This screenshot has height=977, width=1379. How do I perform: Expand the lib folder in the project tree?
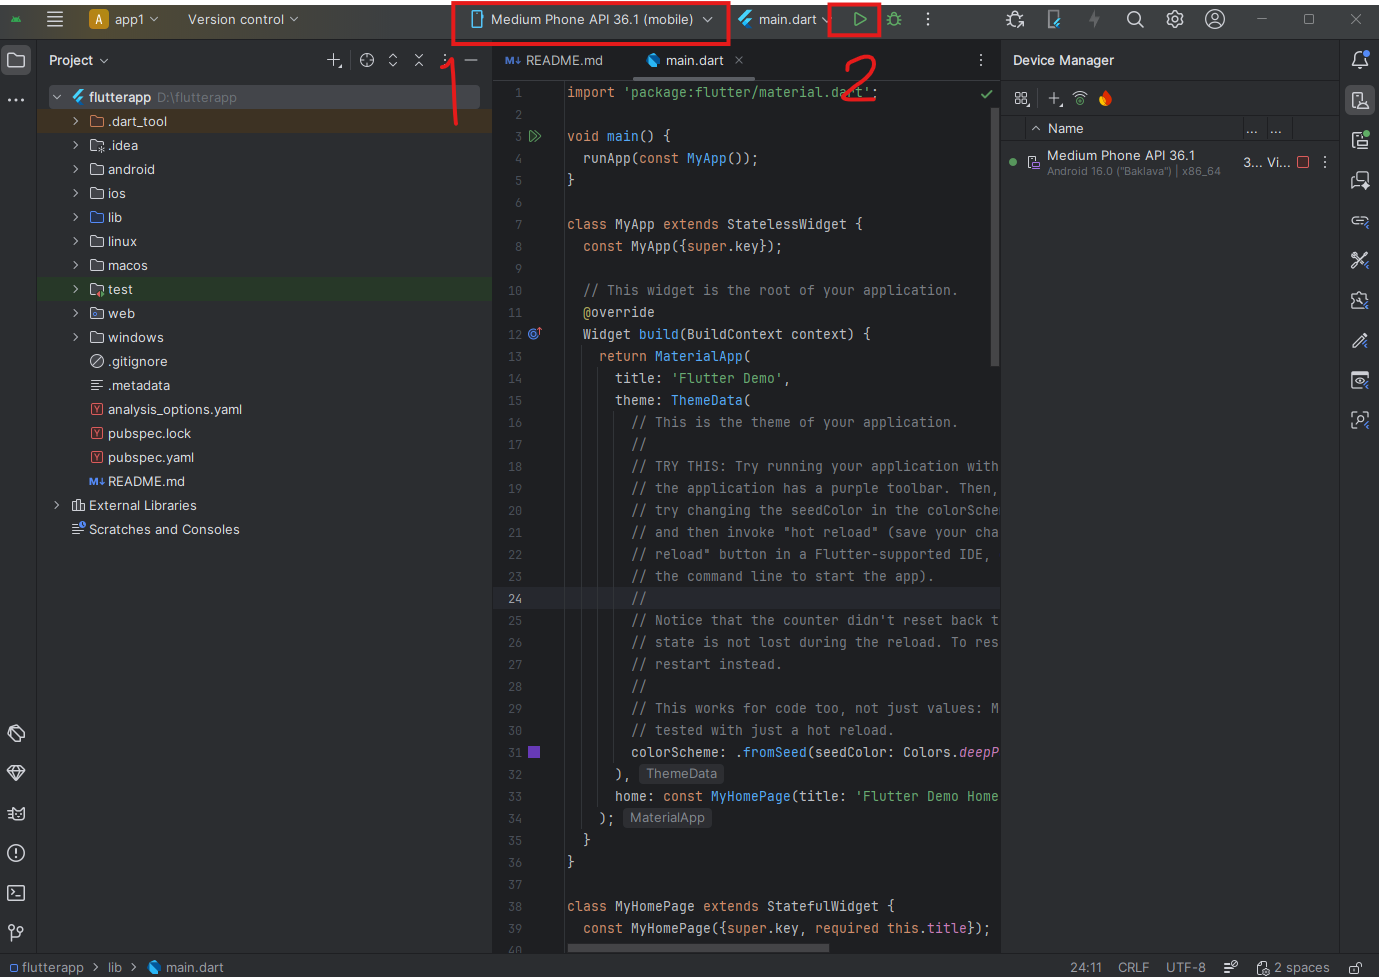tap(75, 217)
